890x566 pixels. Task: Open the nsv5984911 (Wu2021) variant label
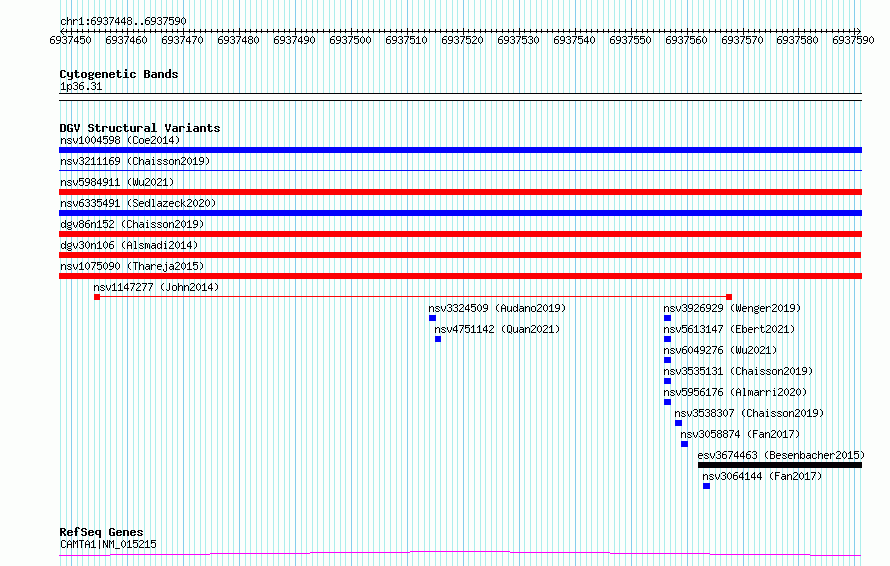(x=117, y=182)
